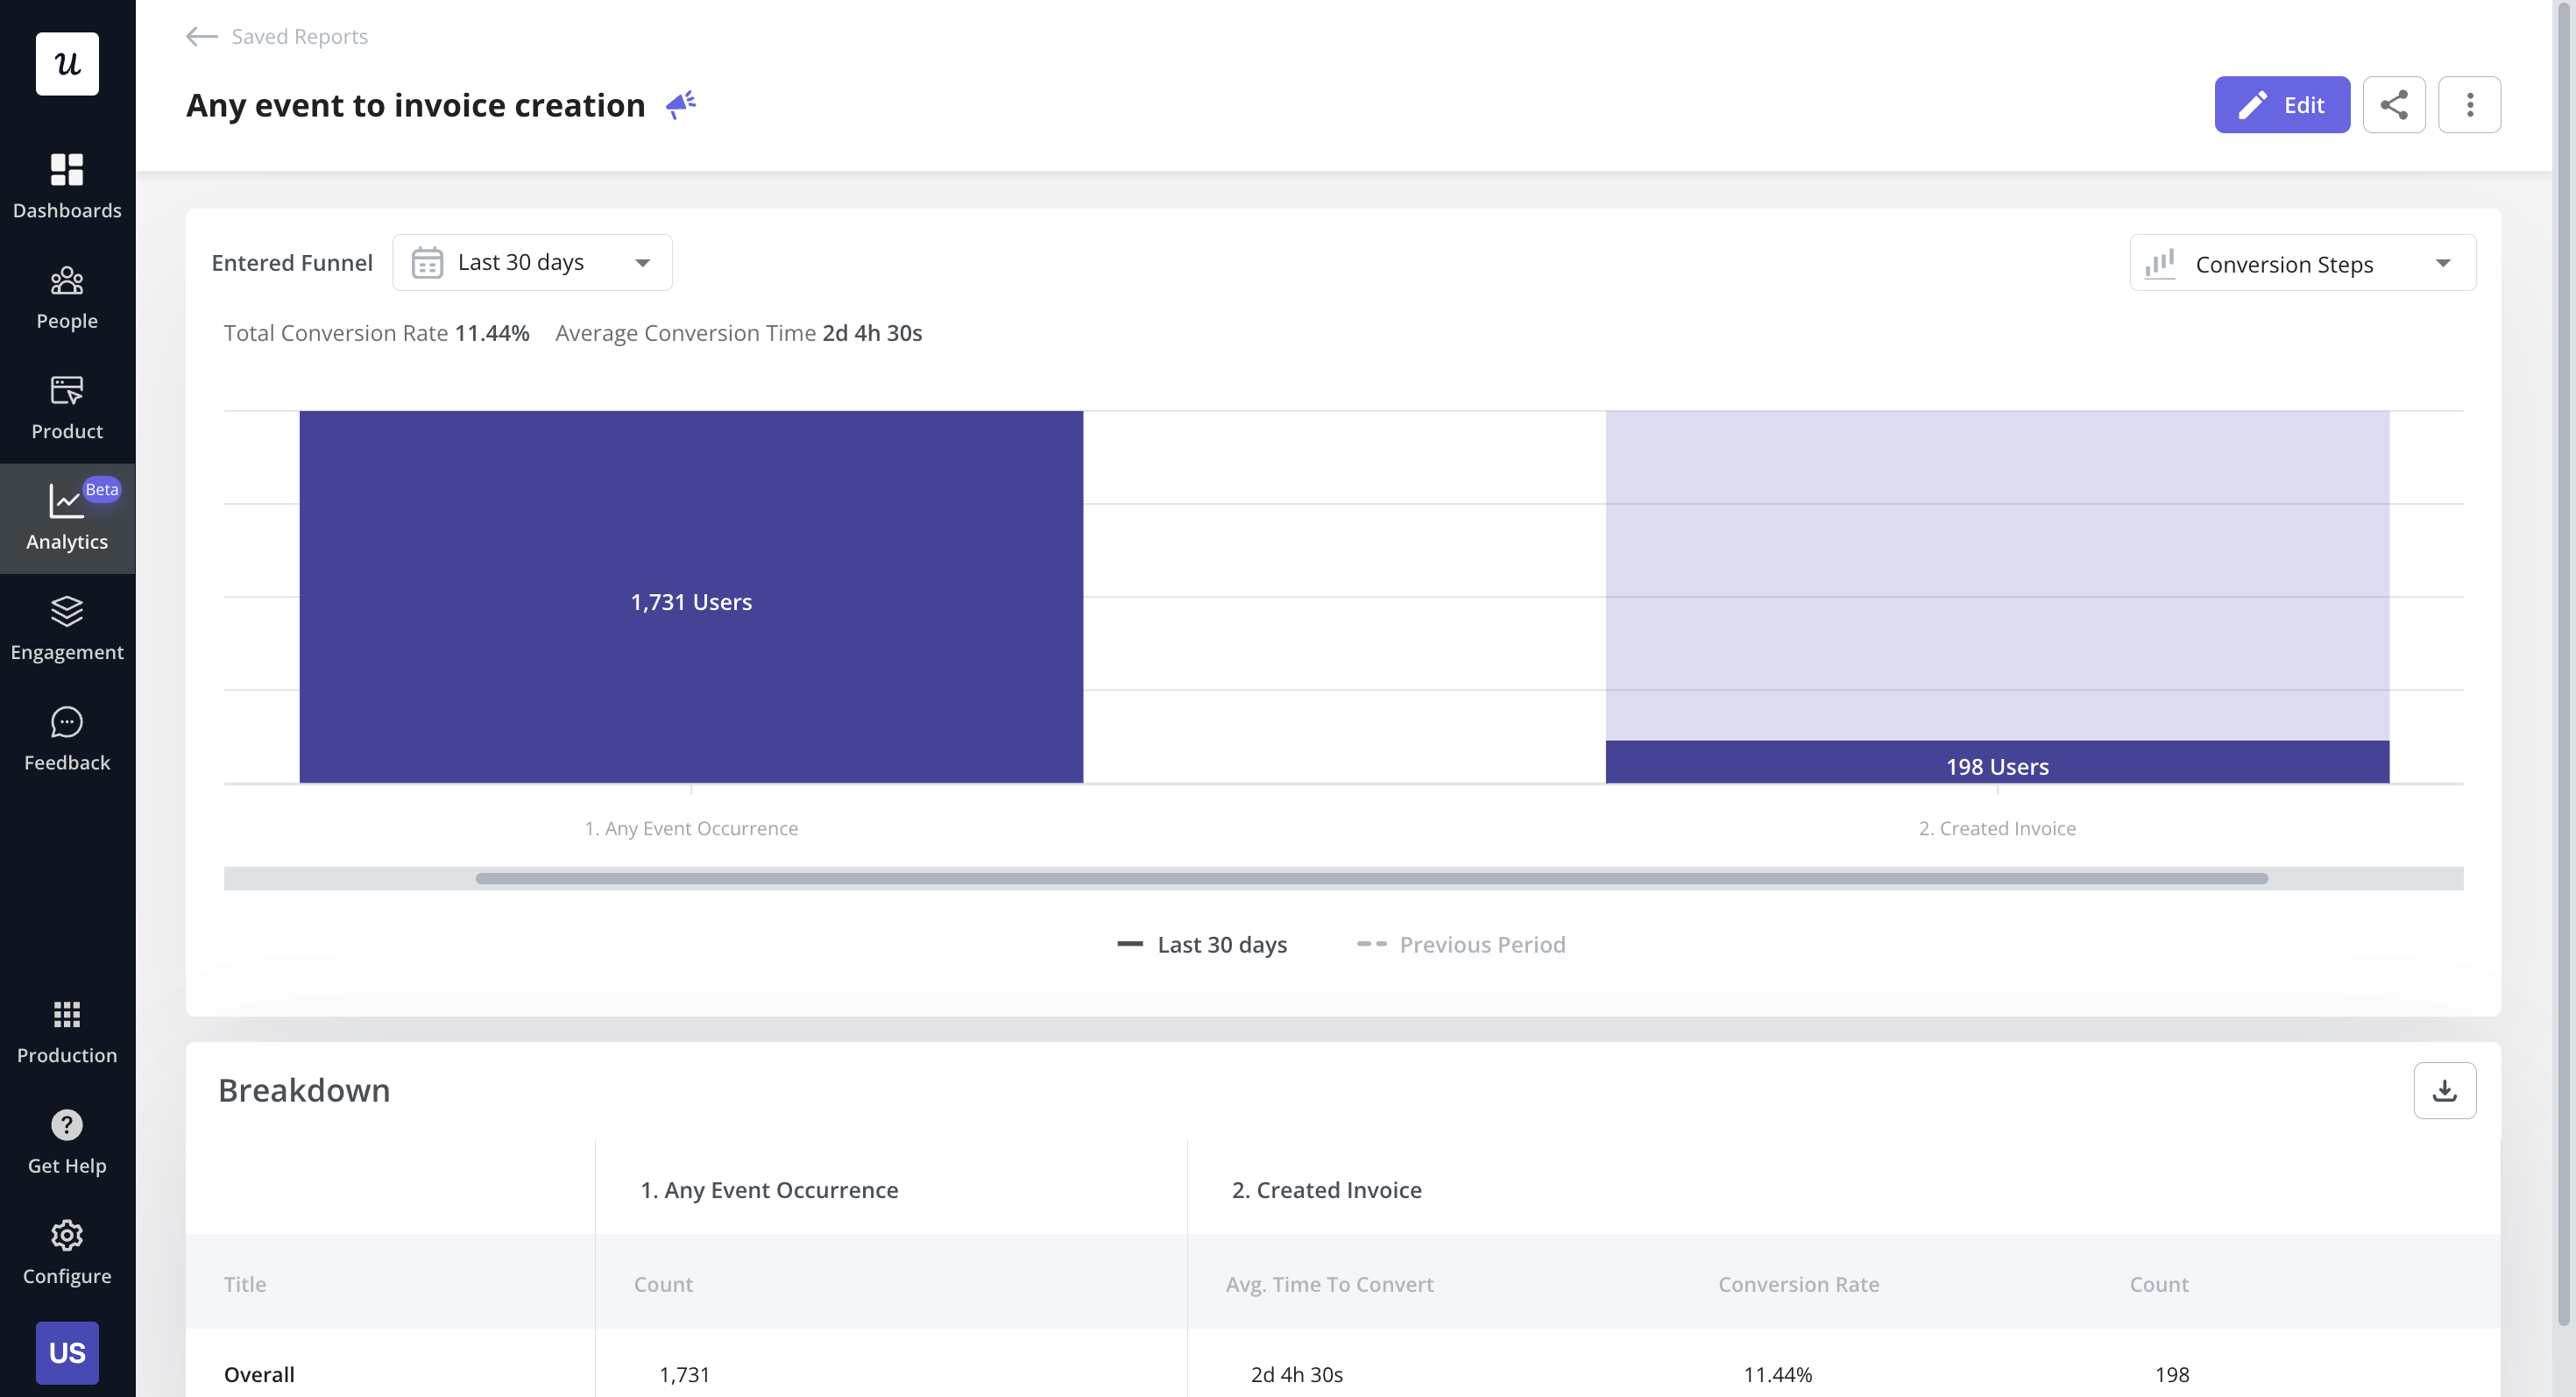Open the Last 30 days date picker
The image size is (2576, 1397).
(x=532, y=262)
